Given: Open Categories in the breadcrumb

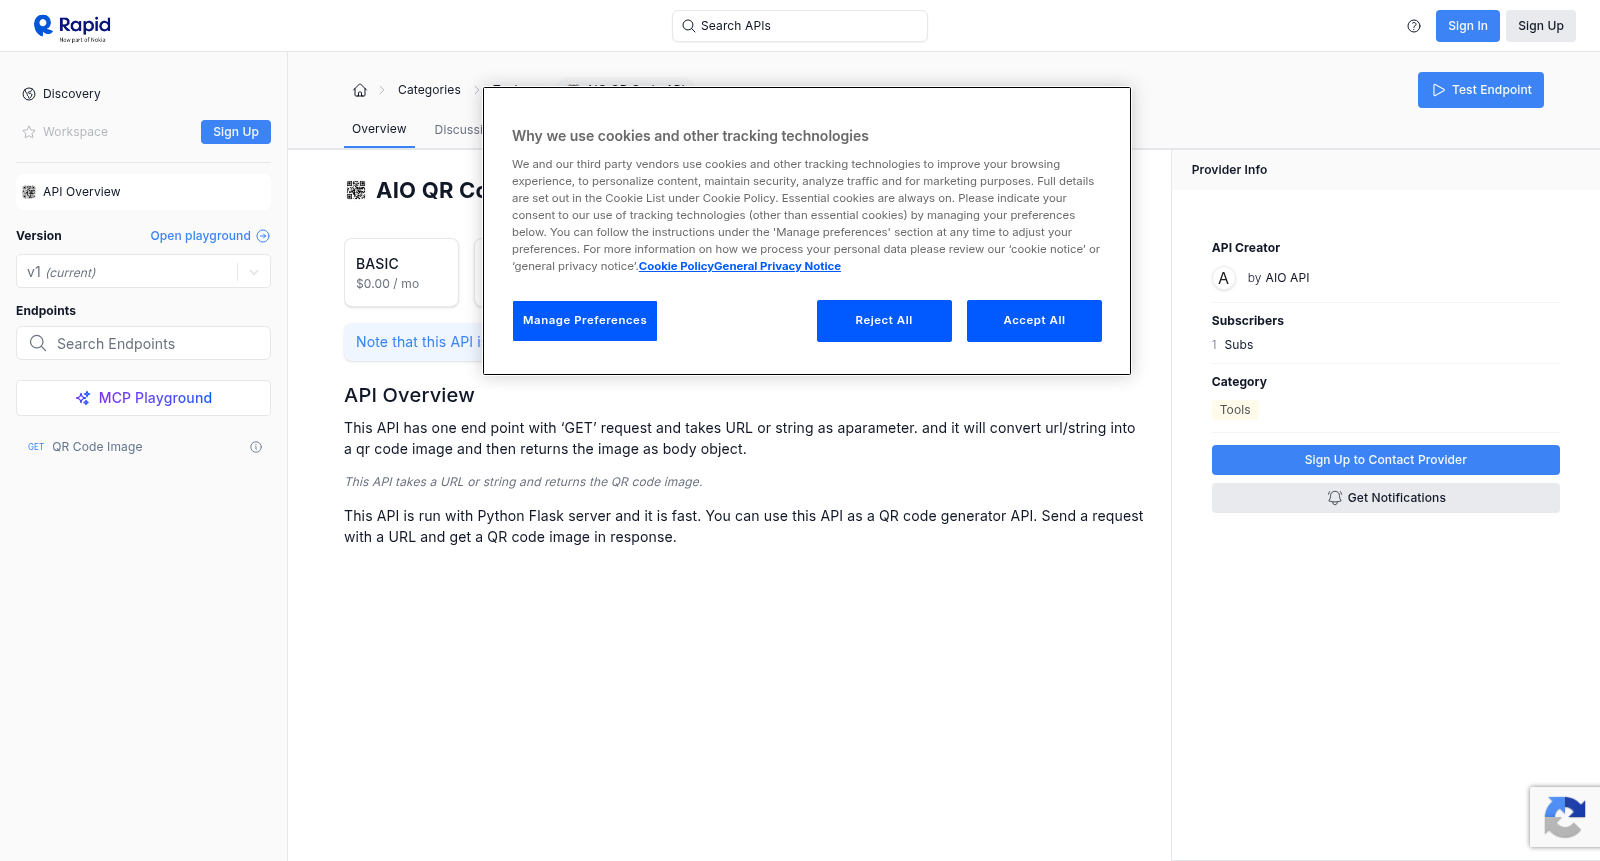Looking at the screenshot, I should pos(429,90).
